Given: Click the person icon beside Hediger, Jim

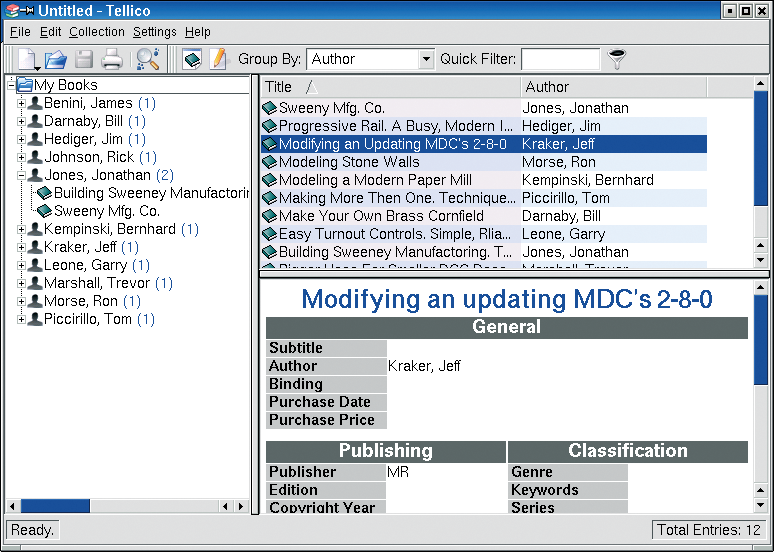Looking at the screenshot, I should click(x=35, y=139).
